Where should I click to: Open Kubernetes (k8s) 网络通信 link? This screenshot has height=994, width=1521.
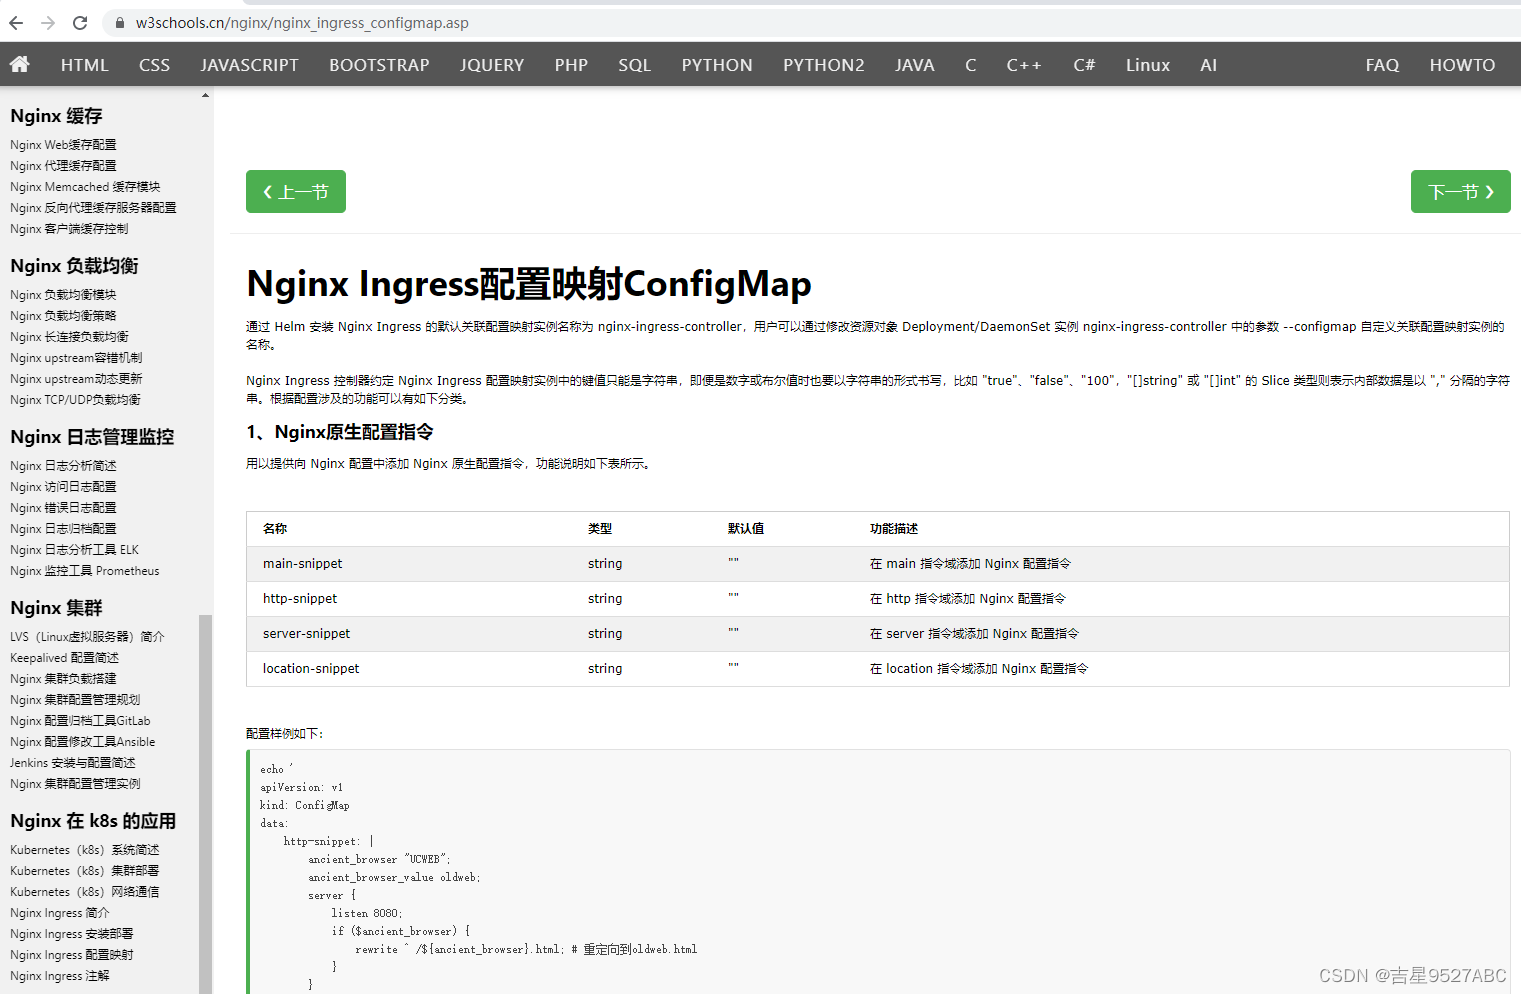pos(85,892)
